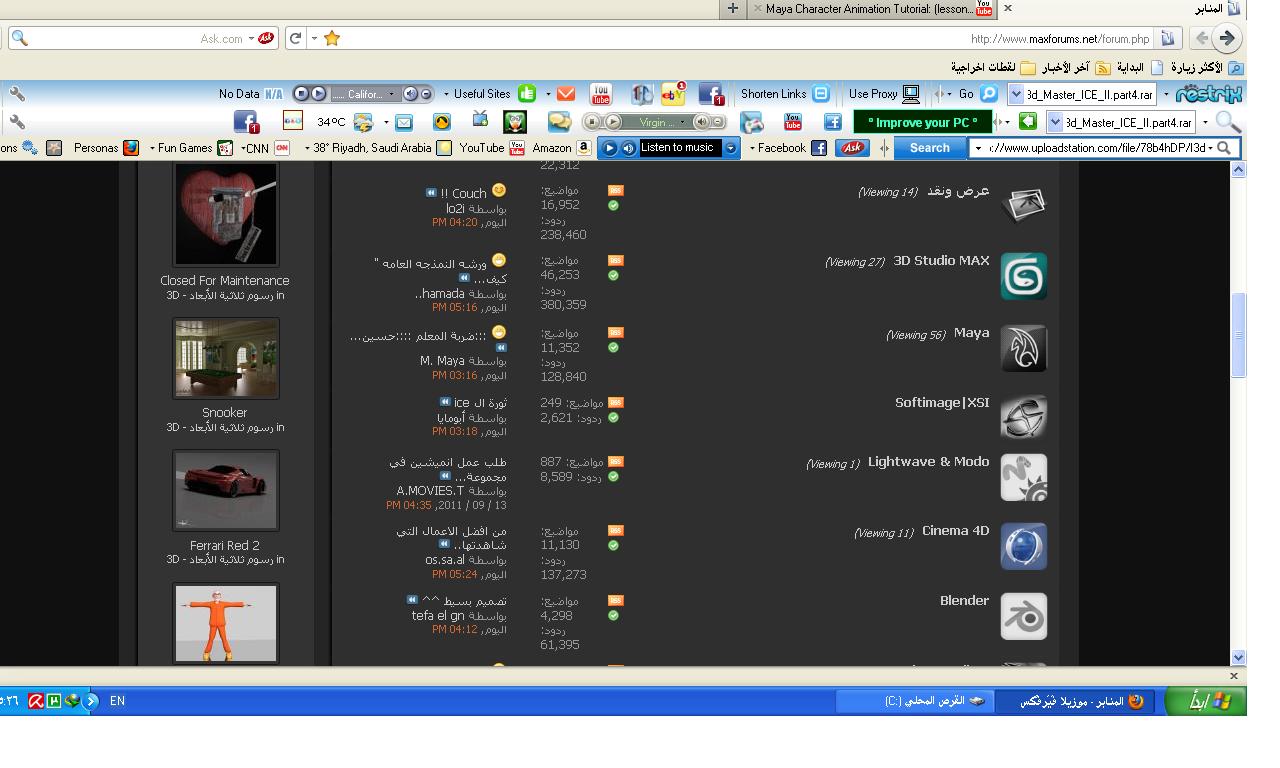
Task: Click the 34°C weather icon
Action: [x=363, y=122]
